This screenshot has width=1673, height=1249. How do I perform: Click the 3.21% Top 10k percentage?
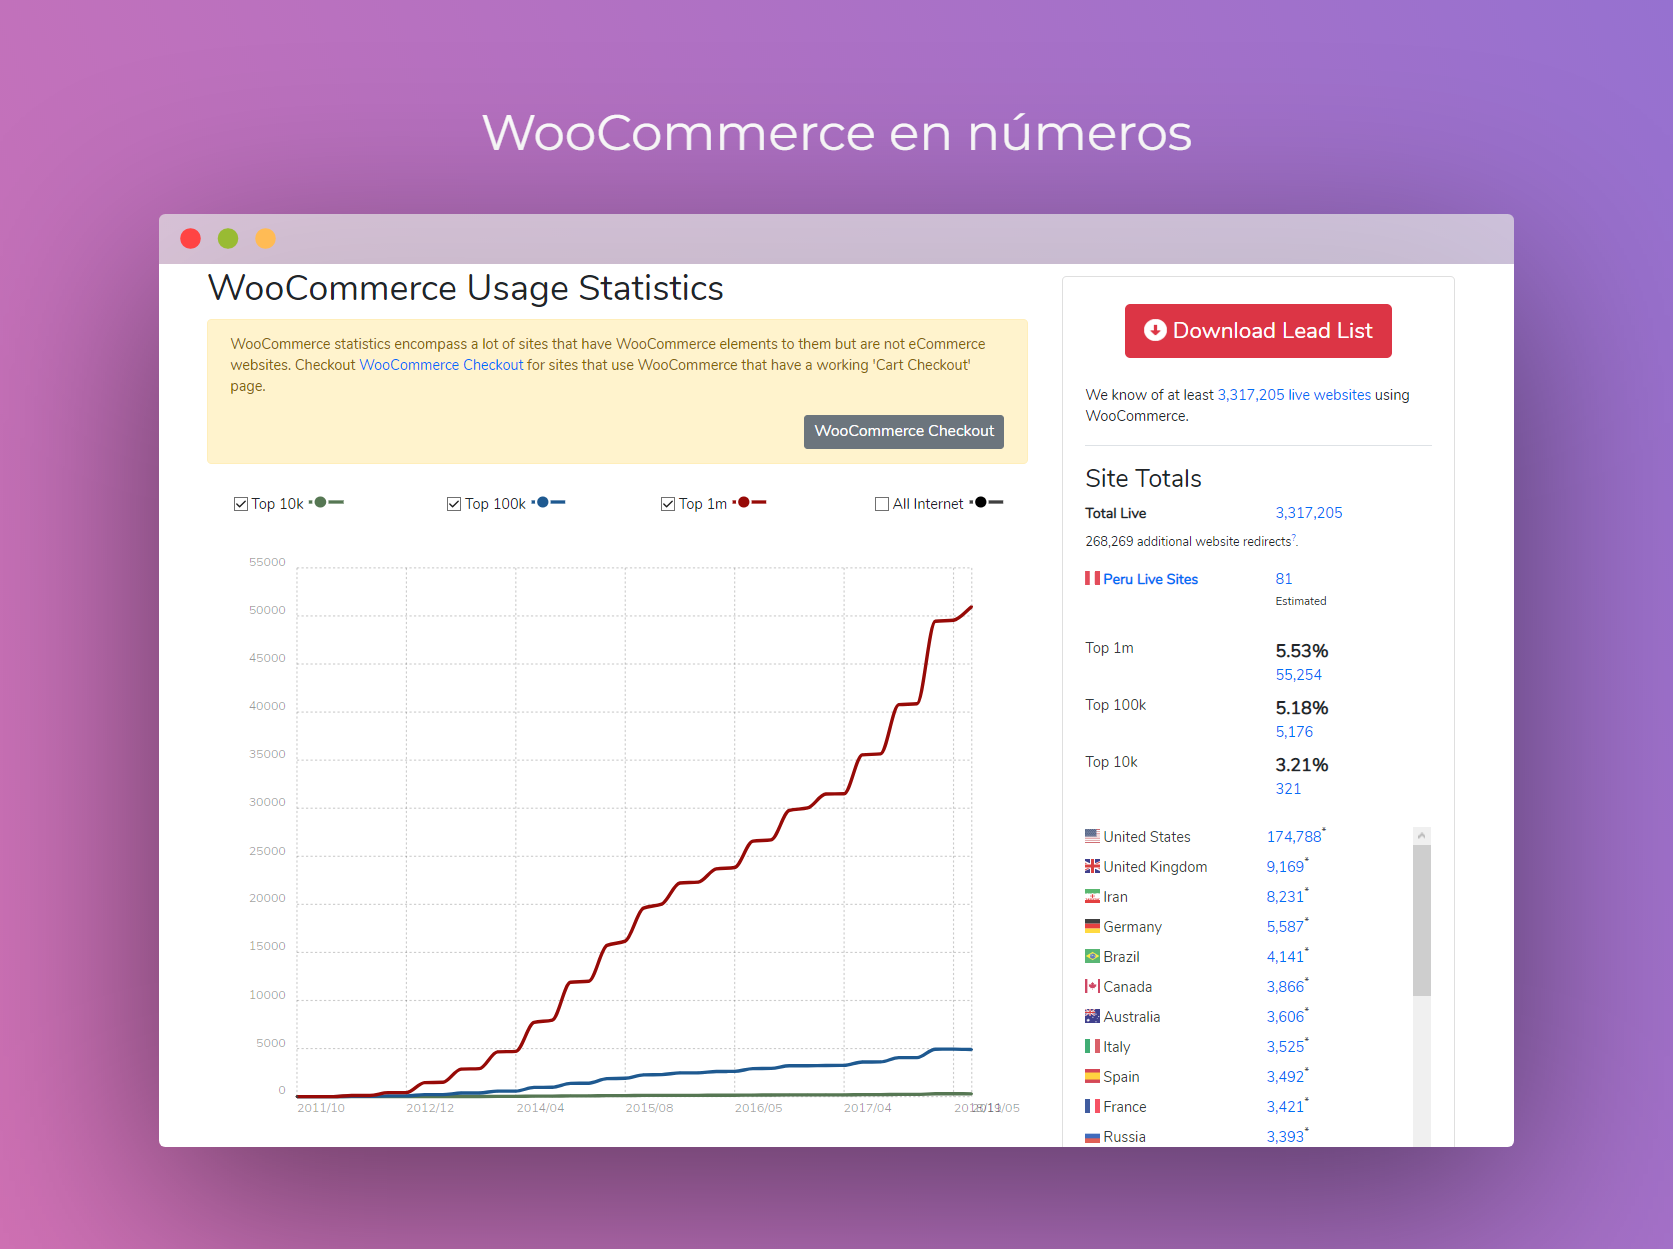click(x=1301, y=765)
